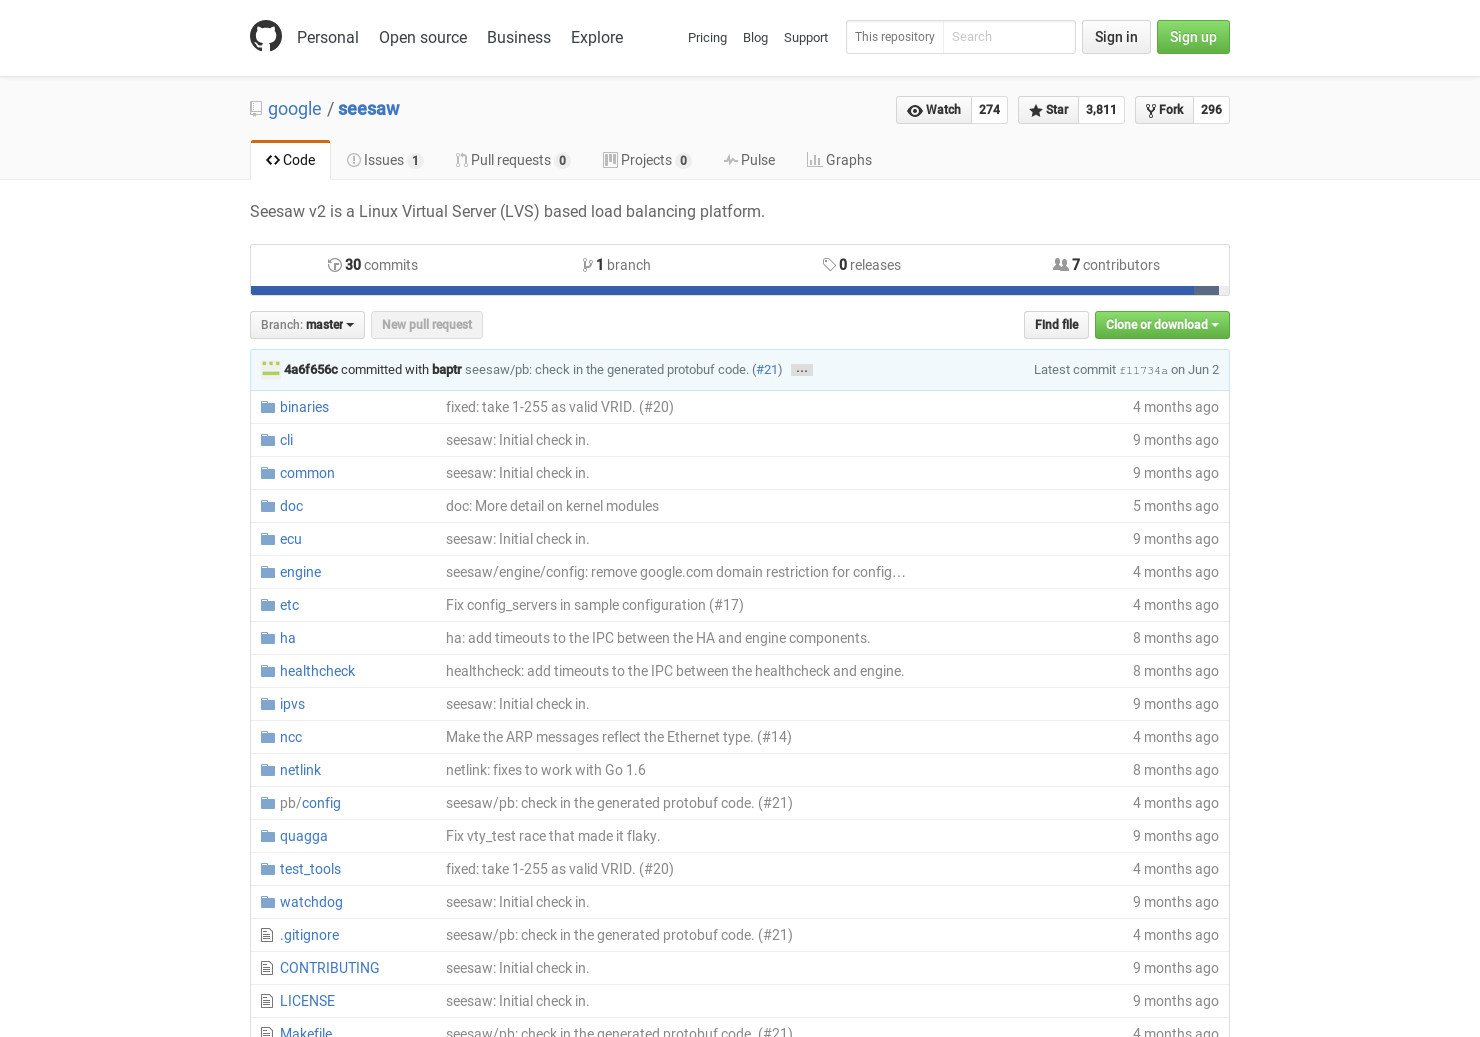This screenshot has width=1480, height=1037.
Task: Fork the seesaw repository
Action: 1165,110
